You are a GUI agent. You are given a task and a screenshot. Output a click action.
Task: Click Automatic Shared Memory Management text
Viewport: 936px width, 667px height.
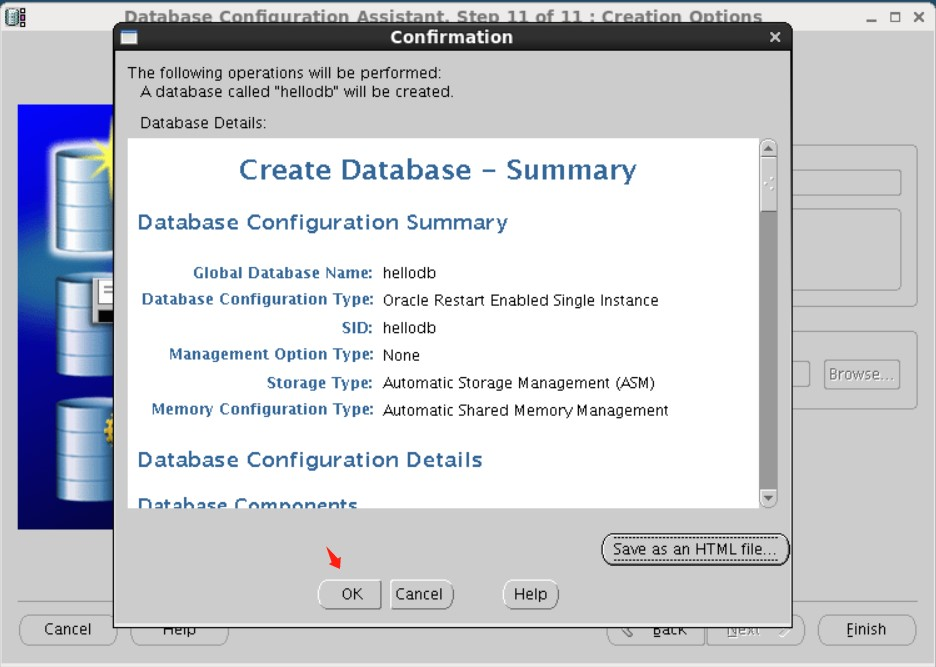point(525,410)
